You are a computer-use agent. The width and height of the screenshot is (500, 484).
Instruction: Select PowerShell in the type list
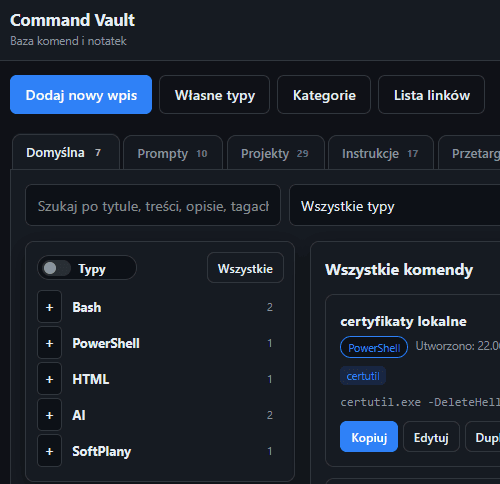point(106,343)
